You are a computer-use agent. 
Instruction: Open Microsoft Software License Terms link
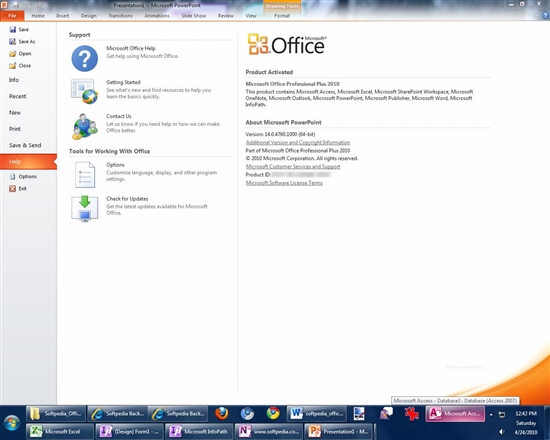tap(284, 183)
